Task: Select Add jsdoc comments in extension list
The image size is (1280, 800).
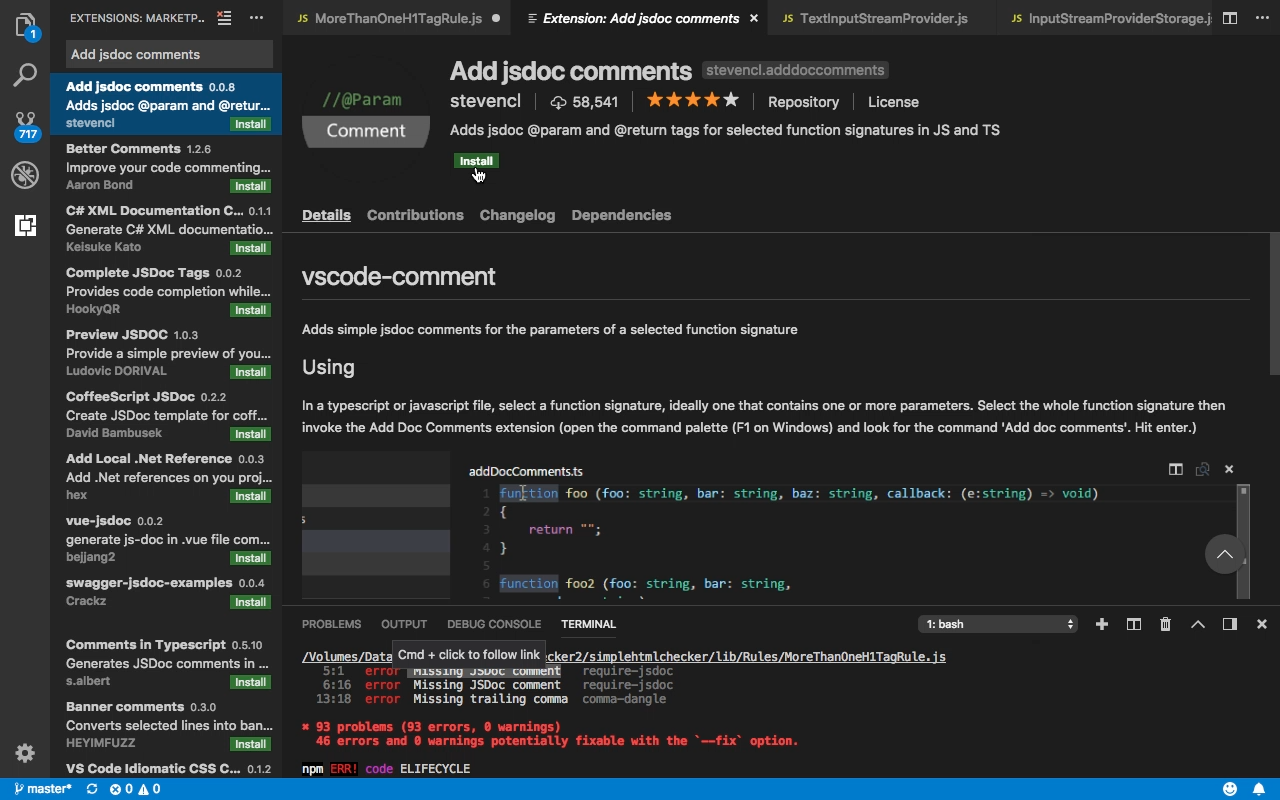Action: pos(166,104)
